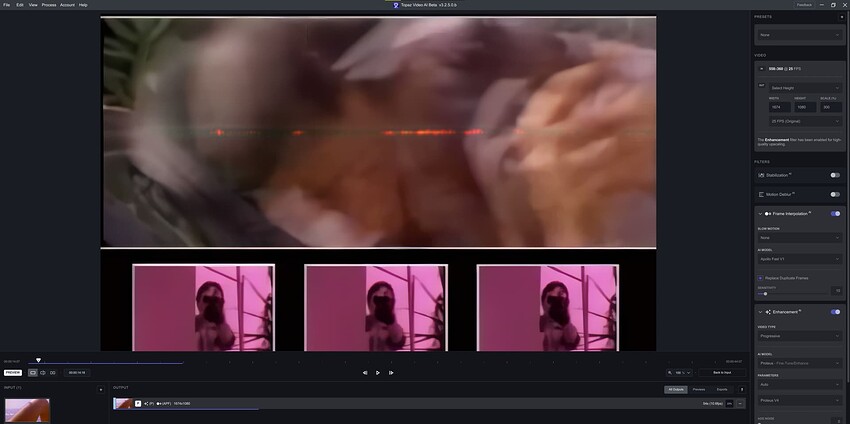Turn on Motion Deblur toggle
Screen dimensions: 850x424
[x=835, y=194]
